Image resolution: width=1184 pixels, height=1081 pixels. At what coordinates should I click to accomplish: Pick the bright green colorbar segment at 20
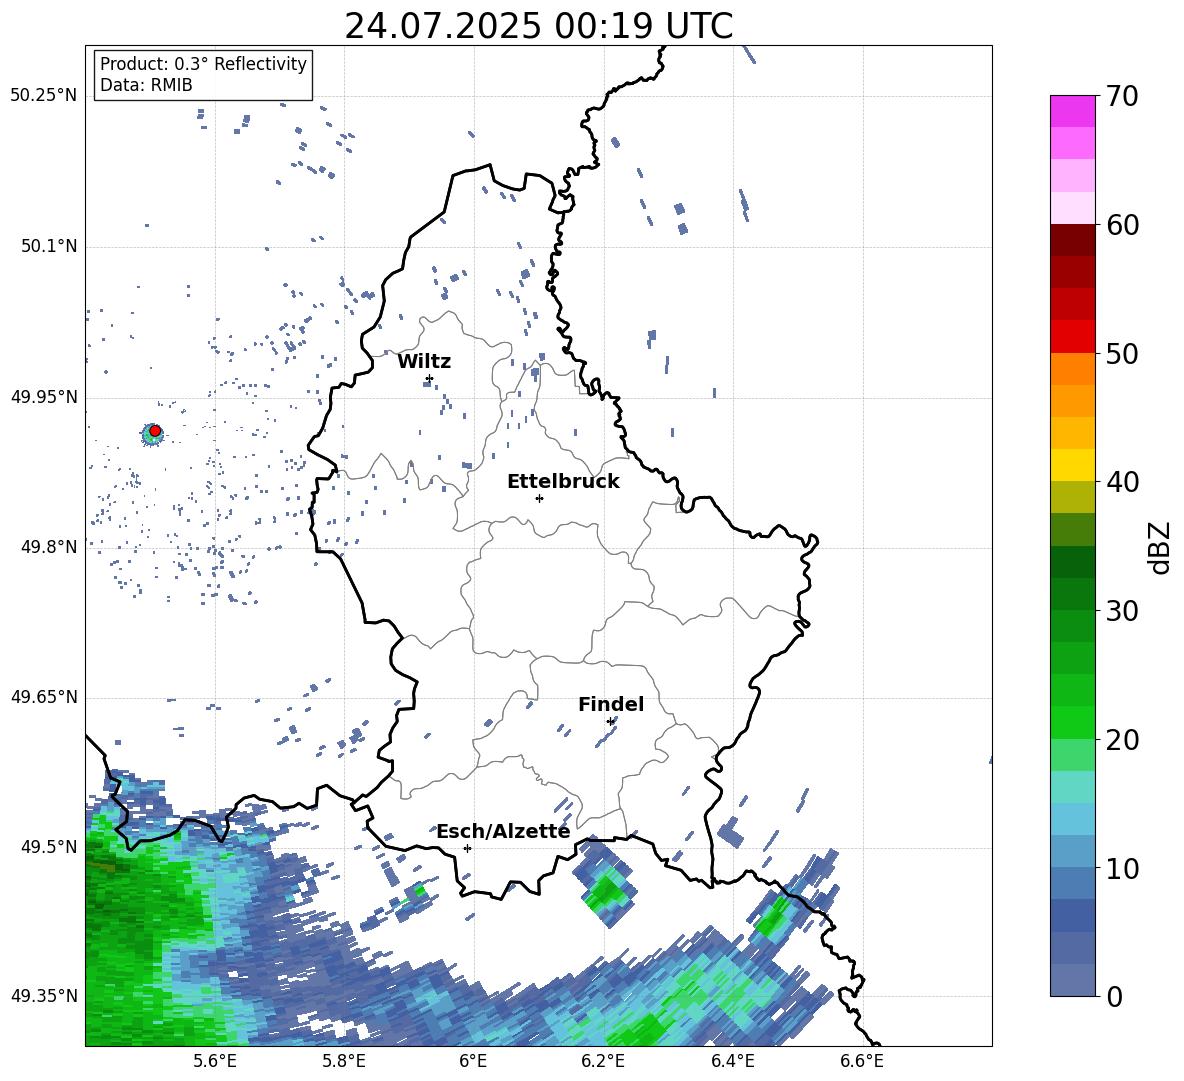point(1072,722)
